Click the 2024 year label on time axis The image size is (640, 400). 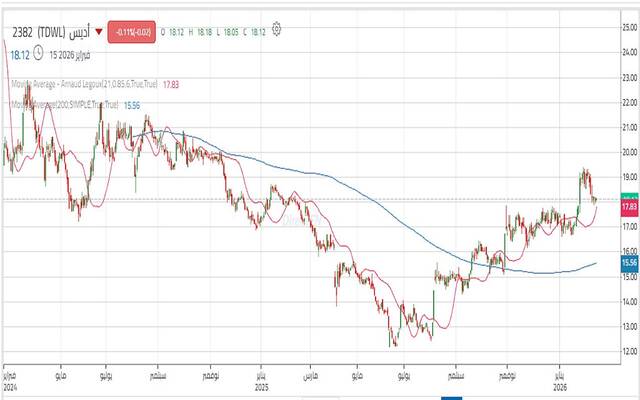[12, 384]
